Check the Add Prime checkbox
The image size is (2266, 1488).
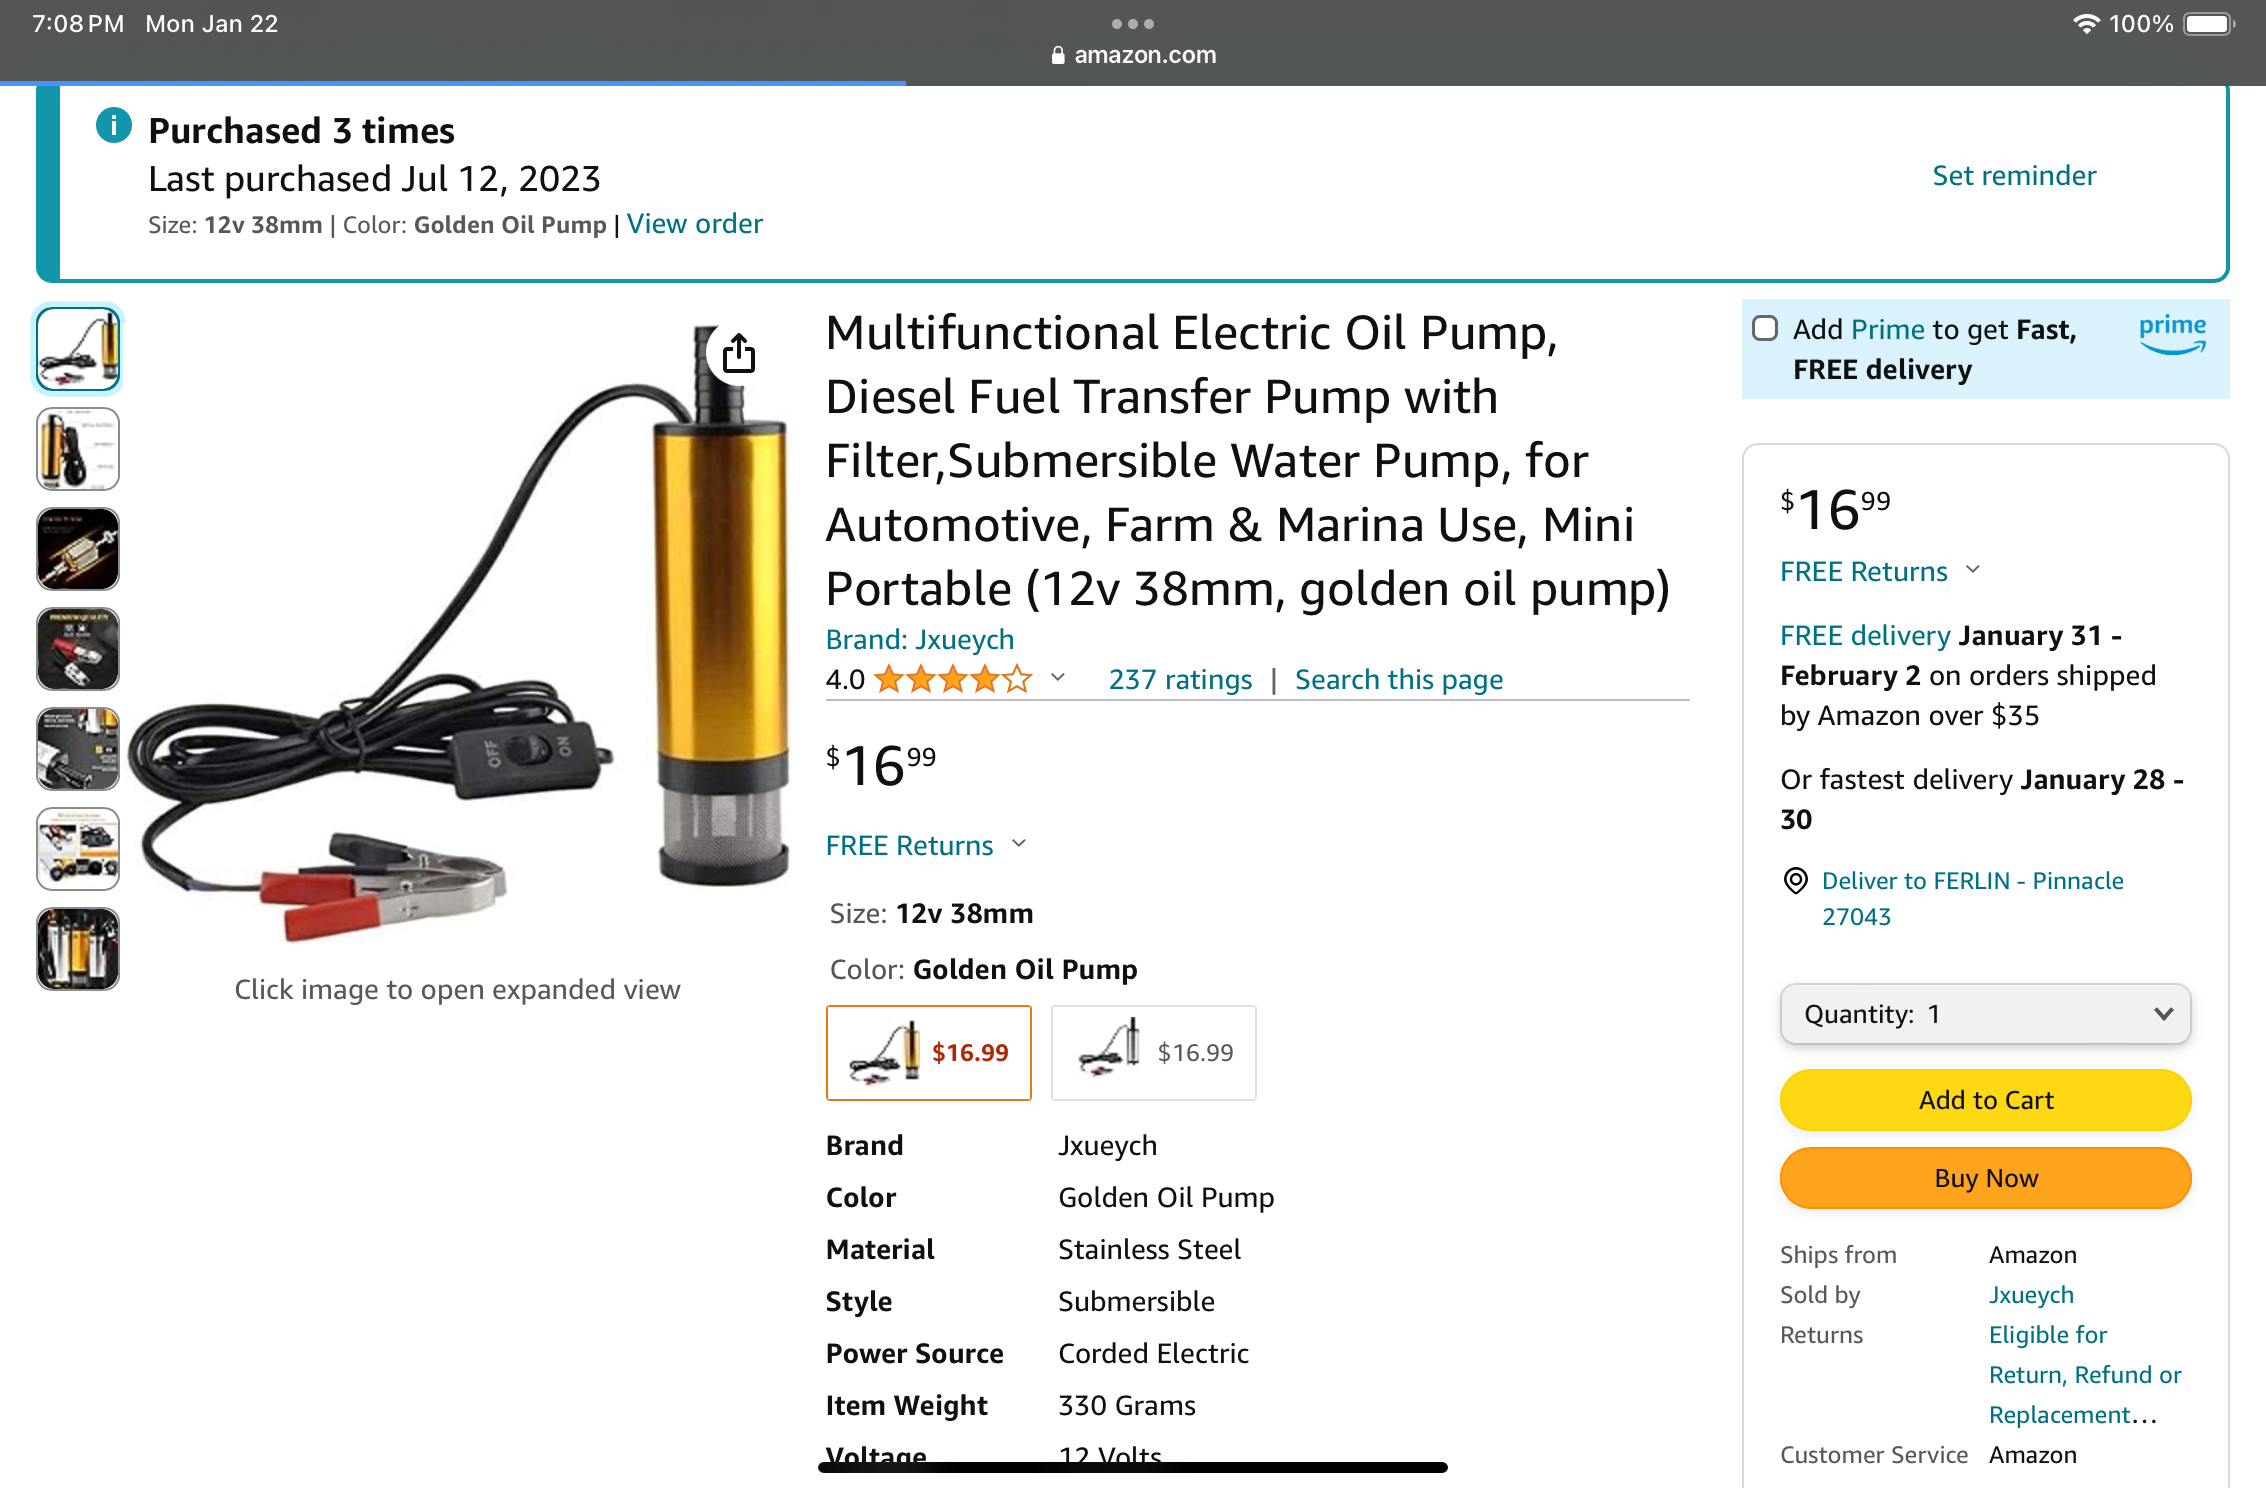[x=1765, y=329]
